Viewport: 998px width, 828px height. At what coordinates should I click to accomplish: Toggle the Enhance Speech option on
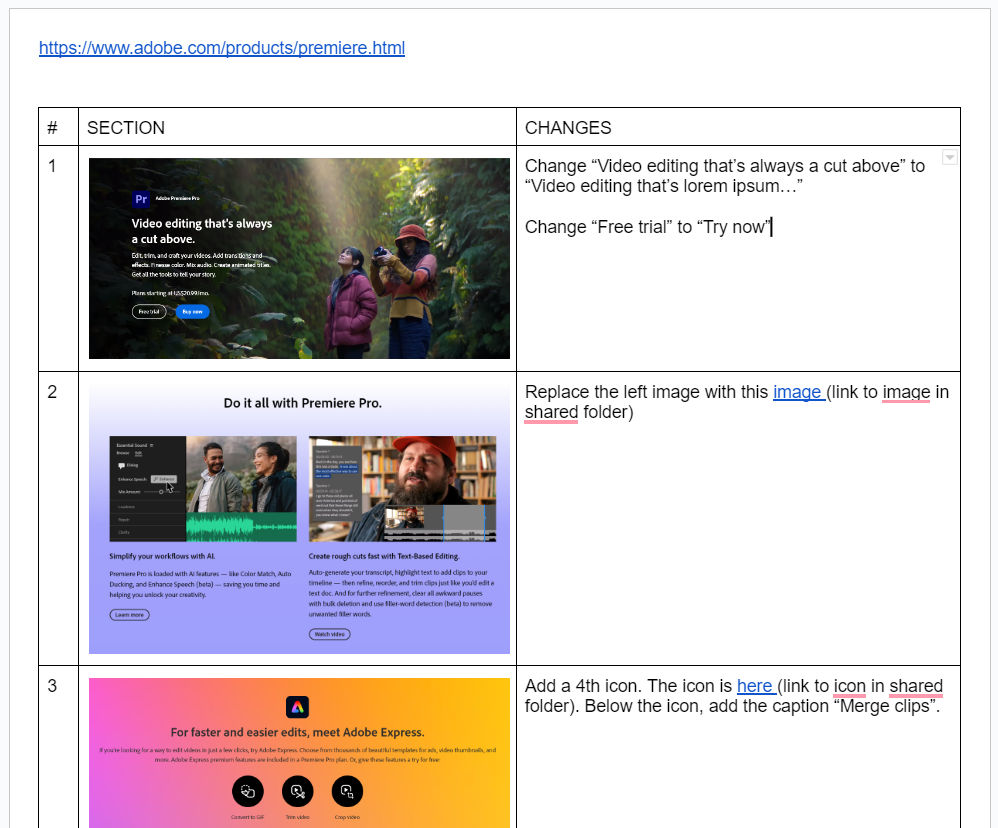163,478
